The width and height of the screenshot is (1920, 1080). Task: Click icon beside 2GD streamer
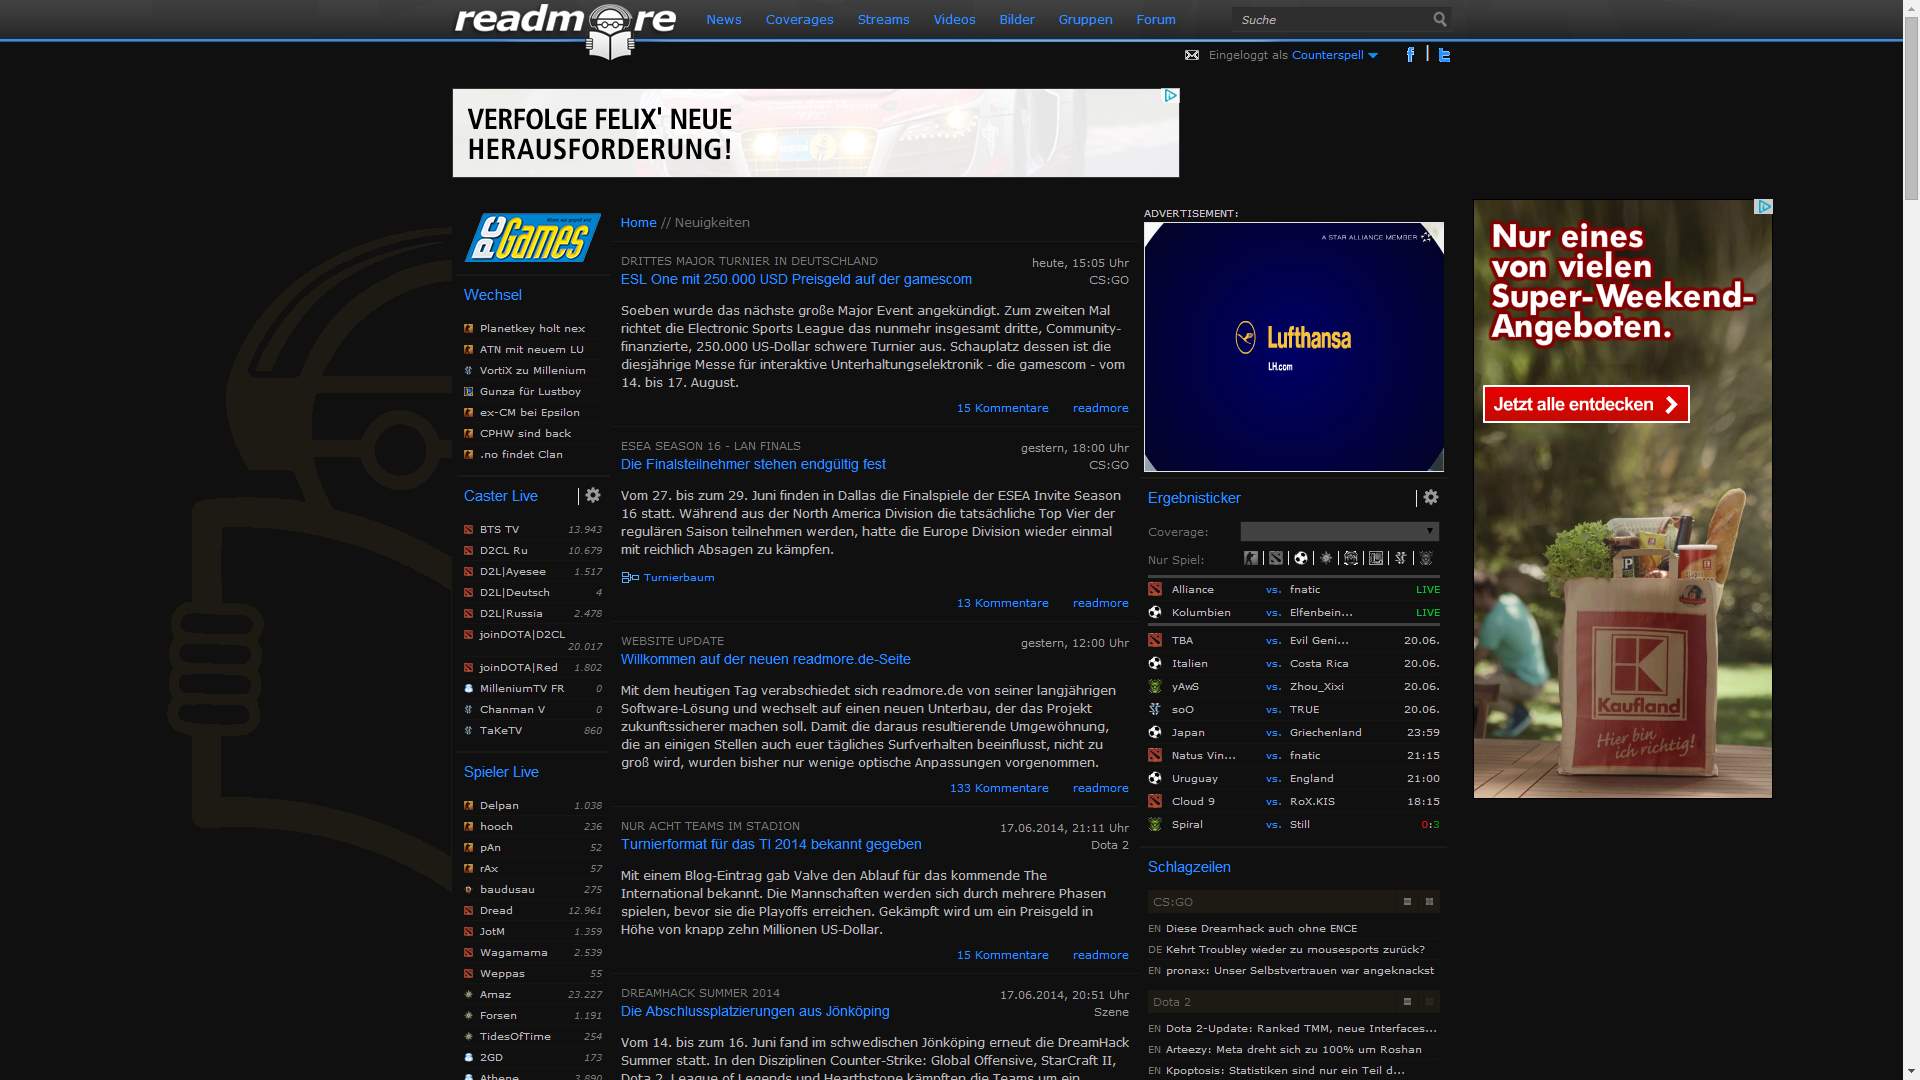click(468, 1057)
